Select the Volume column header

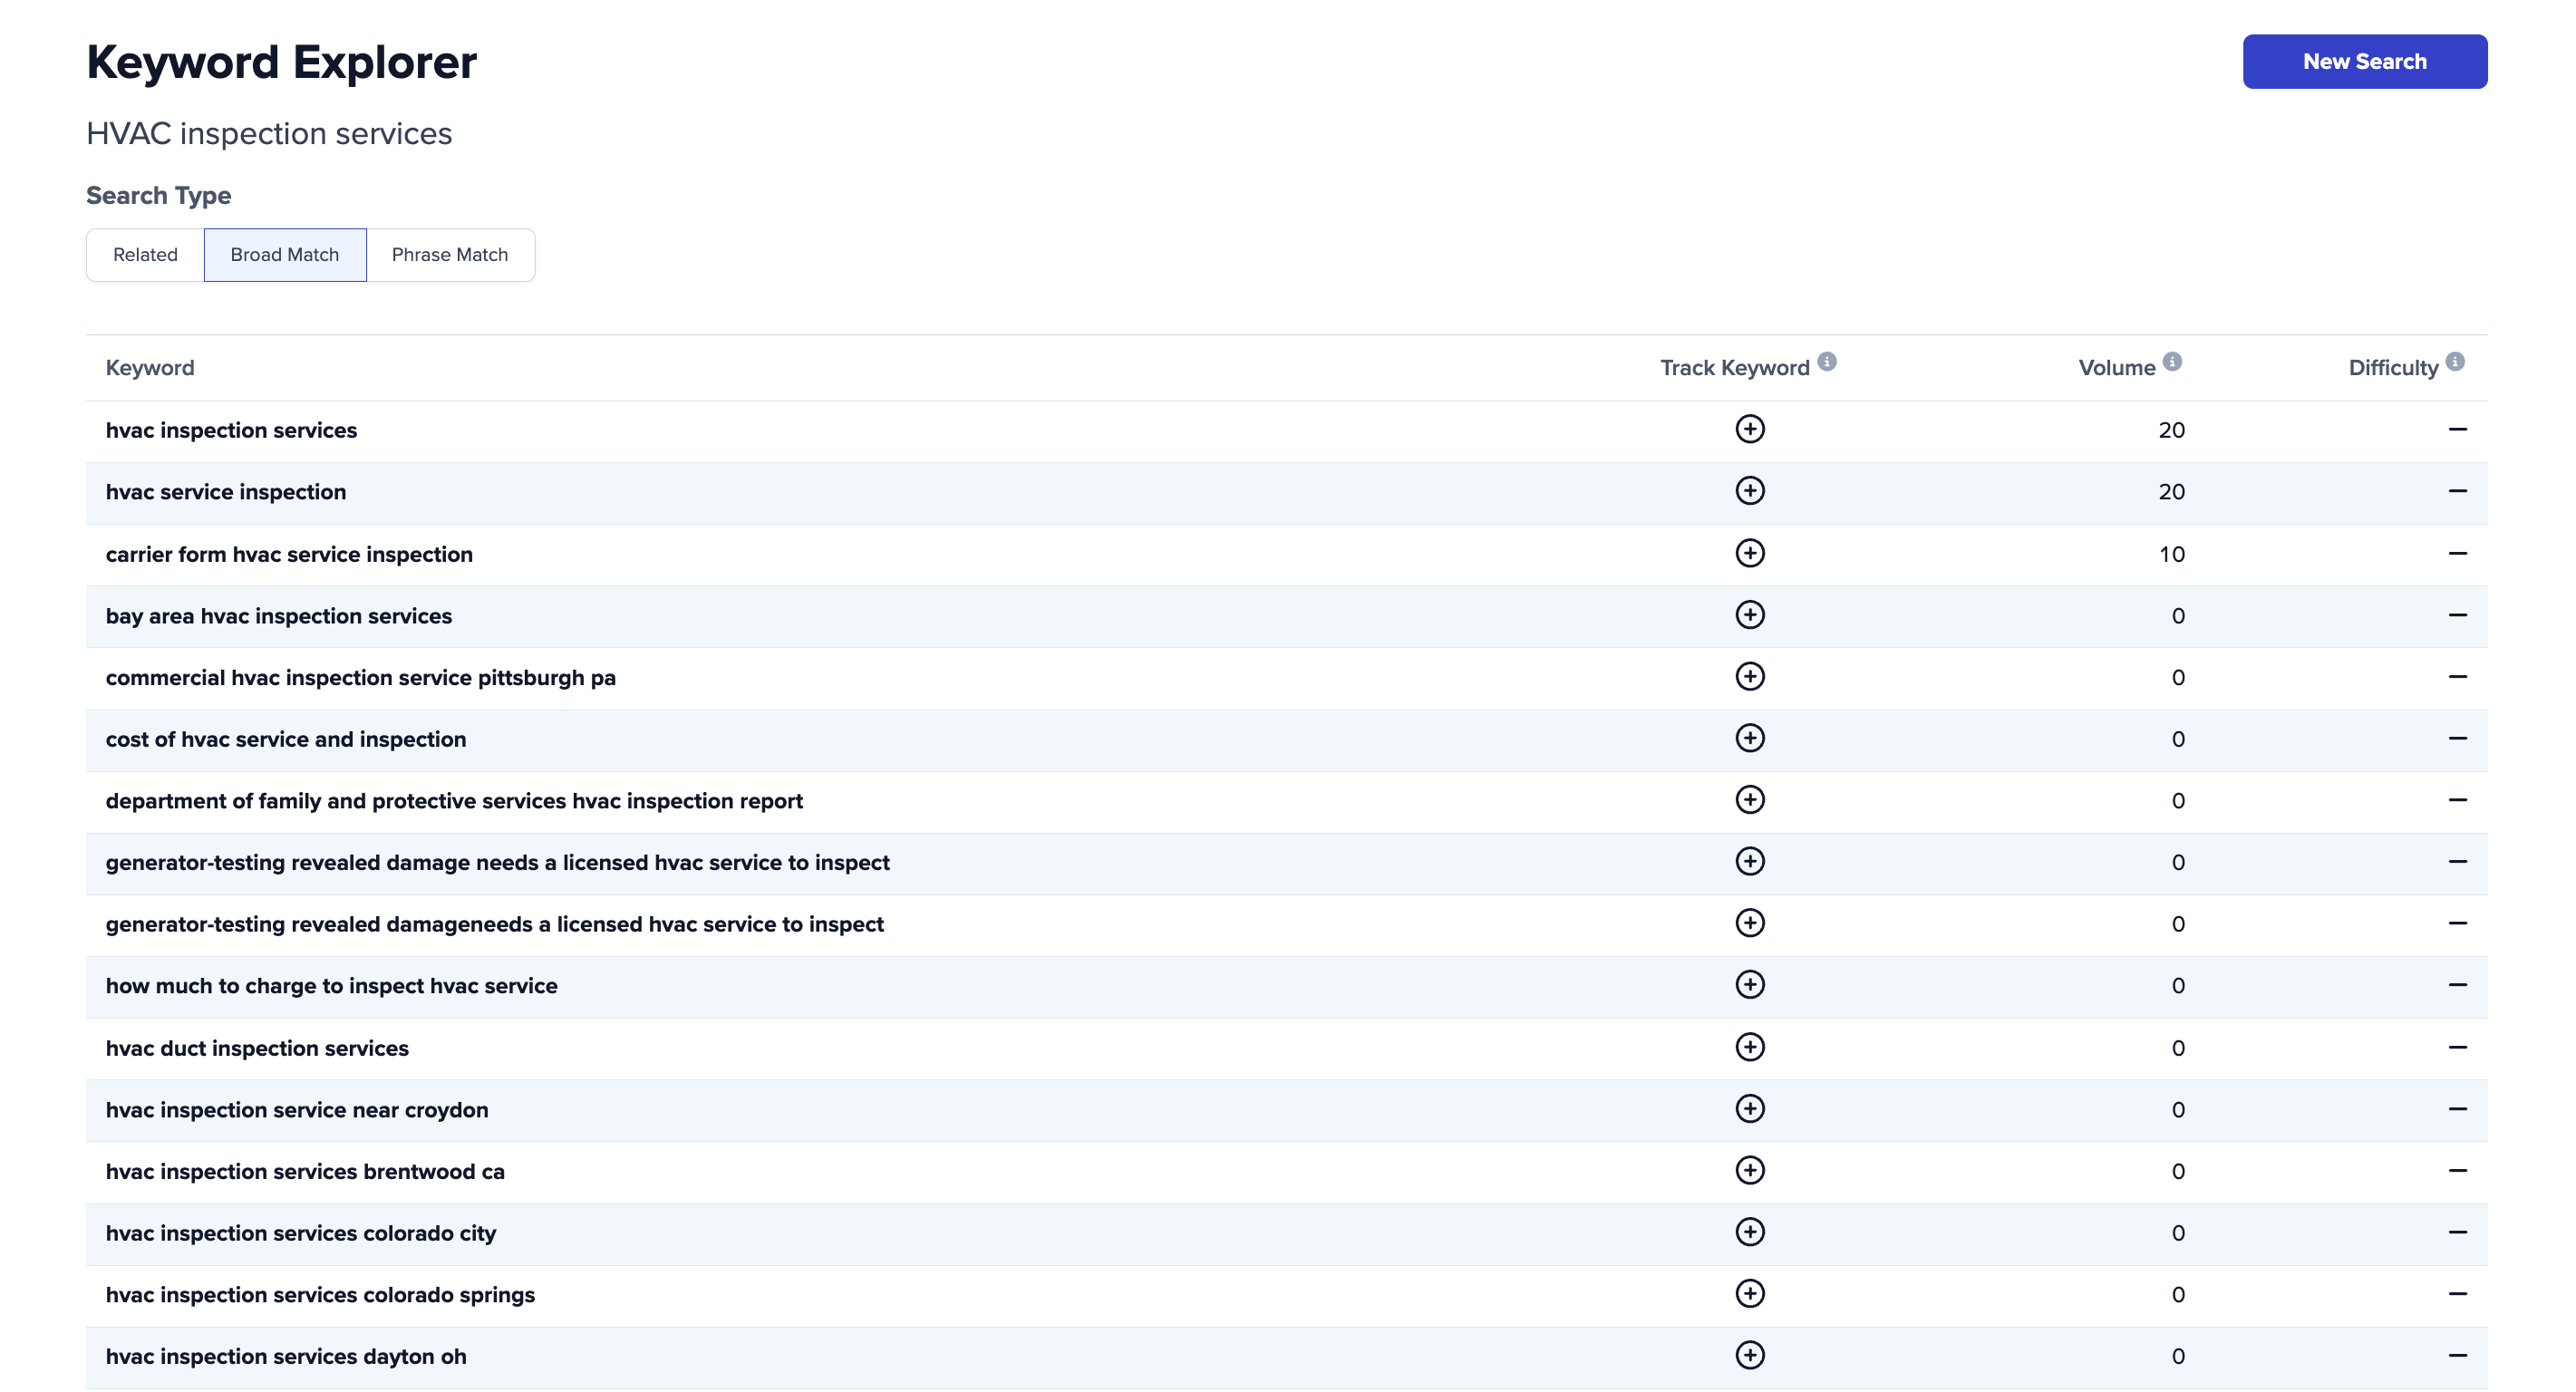click(x=2116, y=368)
